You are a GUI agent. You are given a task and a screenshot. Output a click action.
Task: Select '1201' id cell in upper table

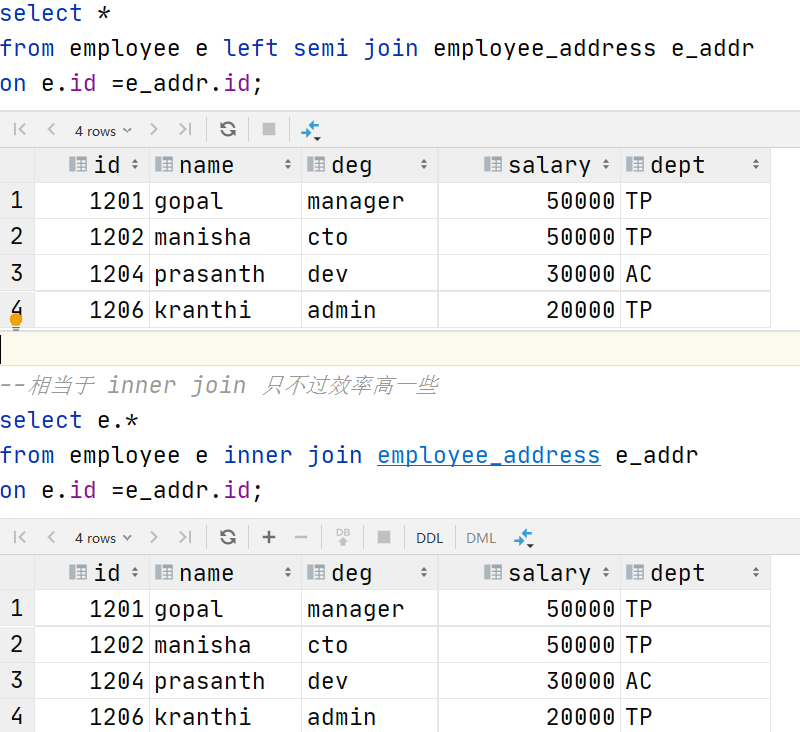click(92, 201)
